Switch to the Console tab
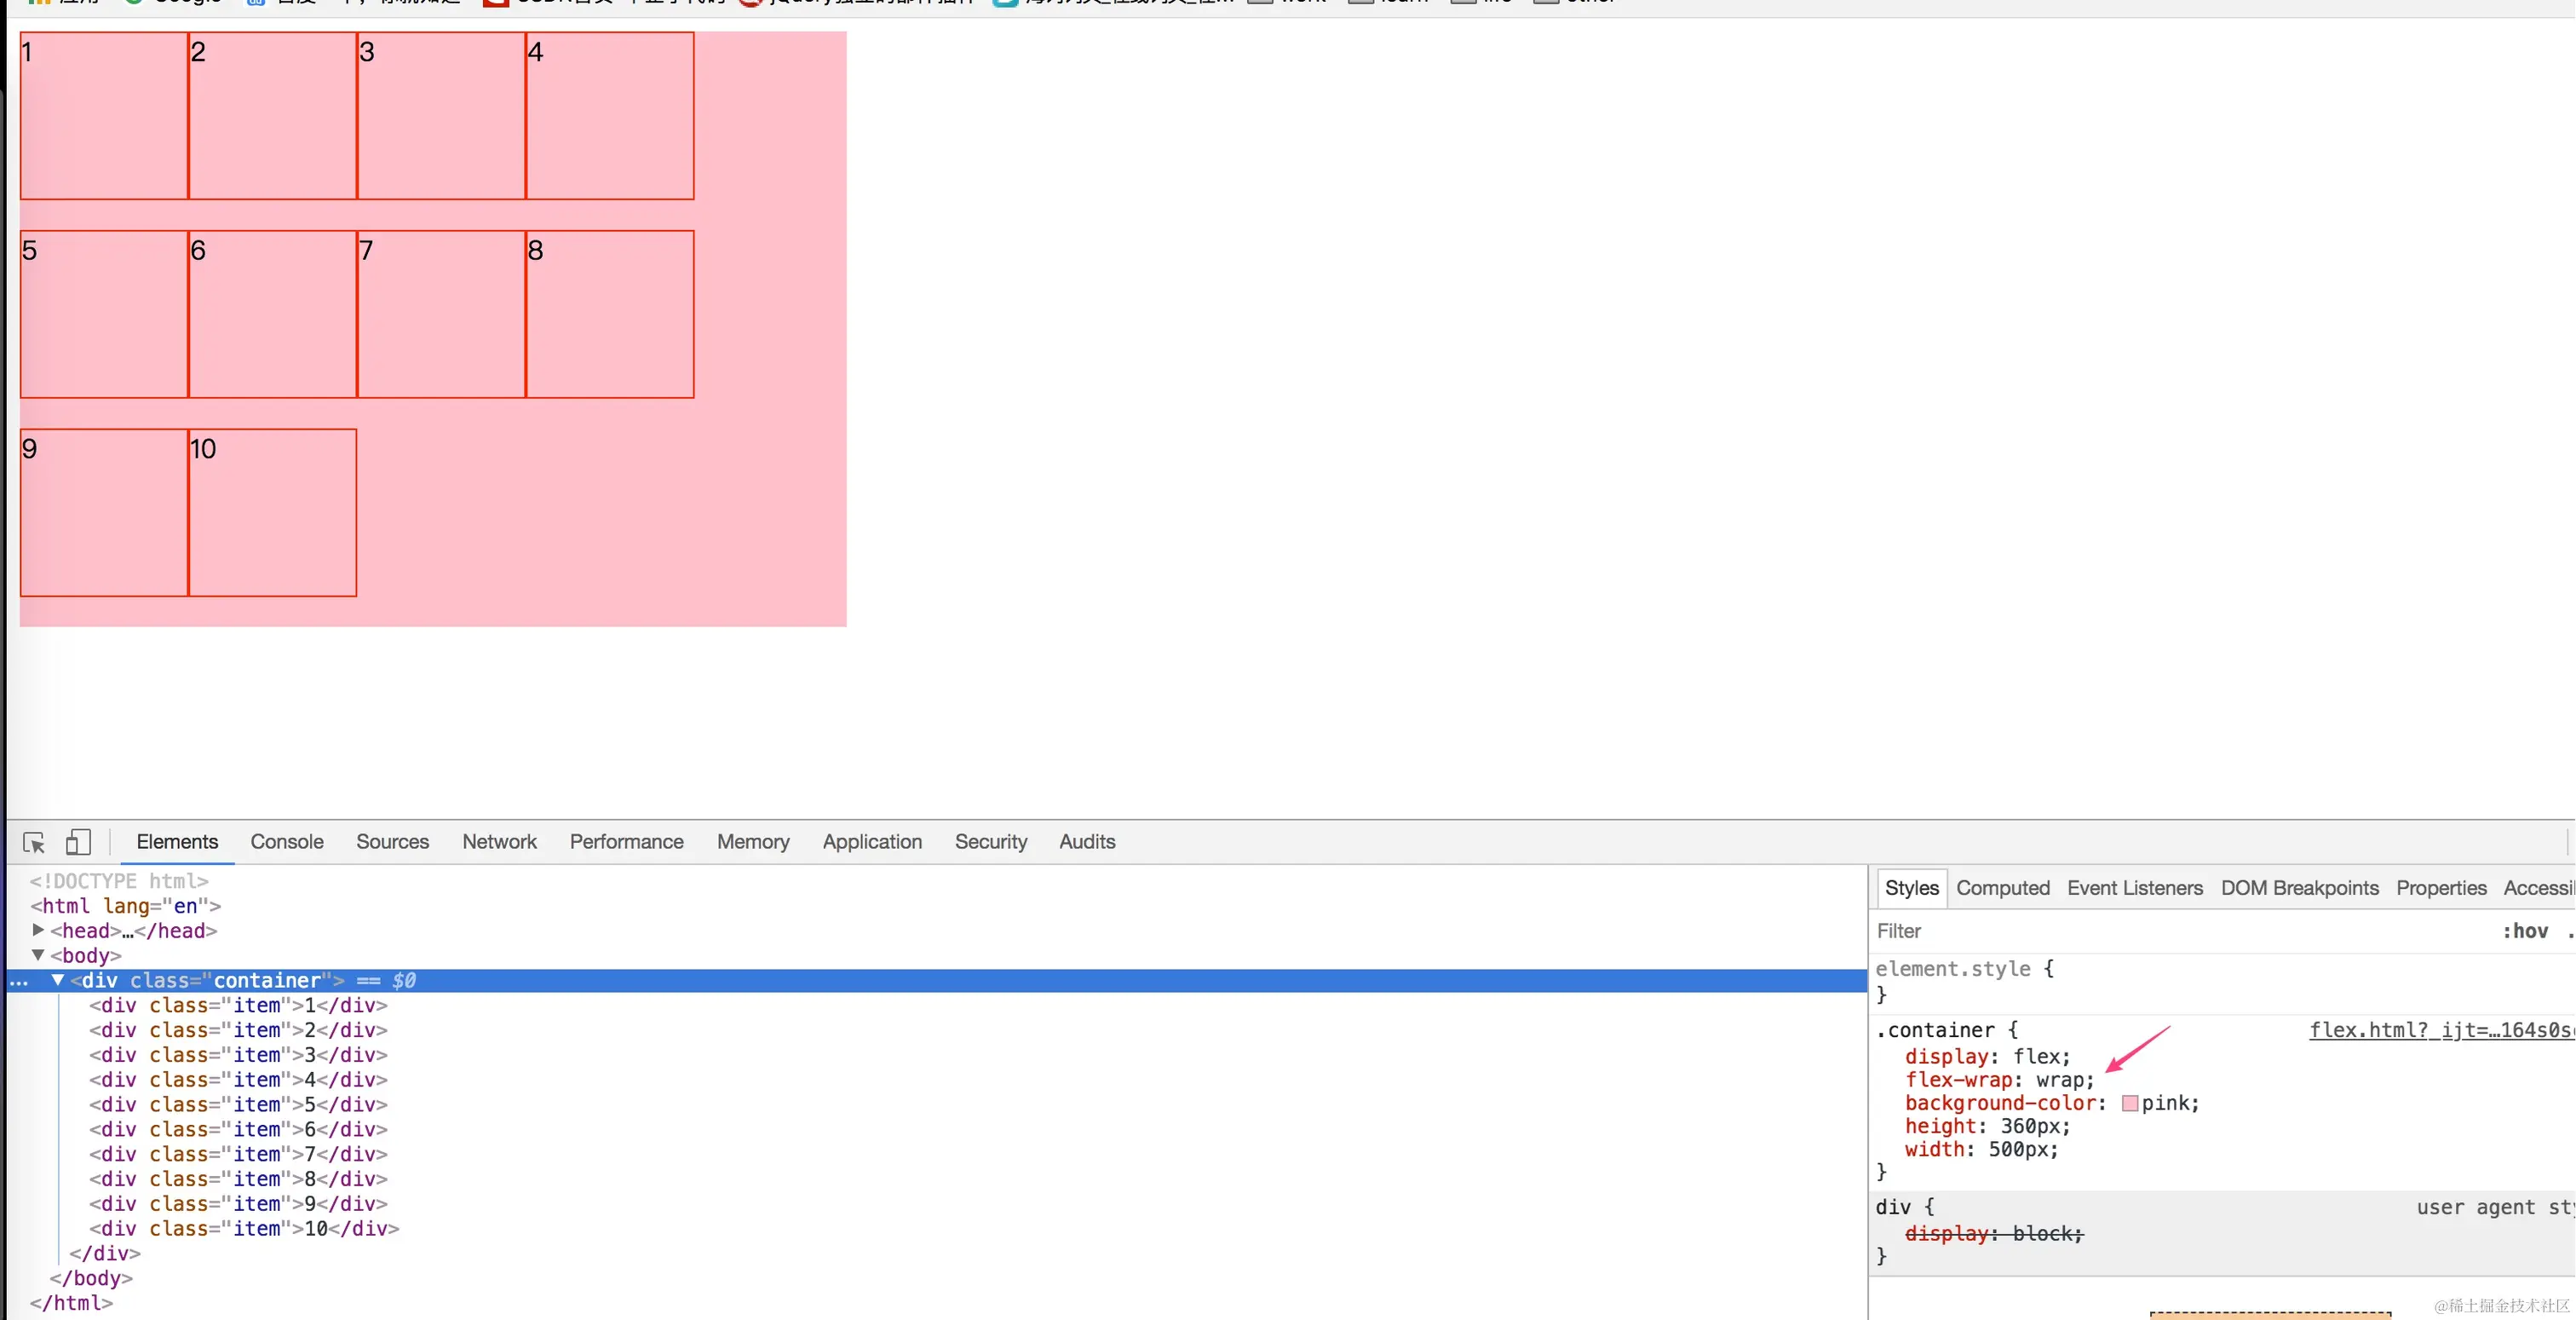This screenshot has height=1320, width=2576. pyautogui.click(x=287, y=842)
